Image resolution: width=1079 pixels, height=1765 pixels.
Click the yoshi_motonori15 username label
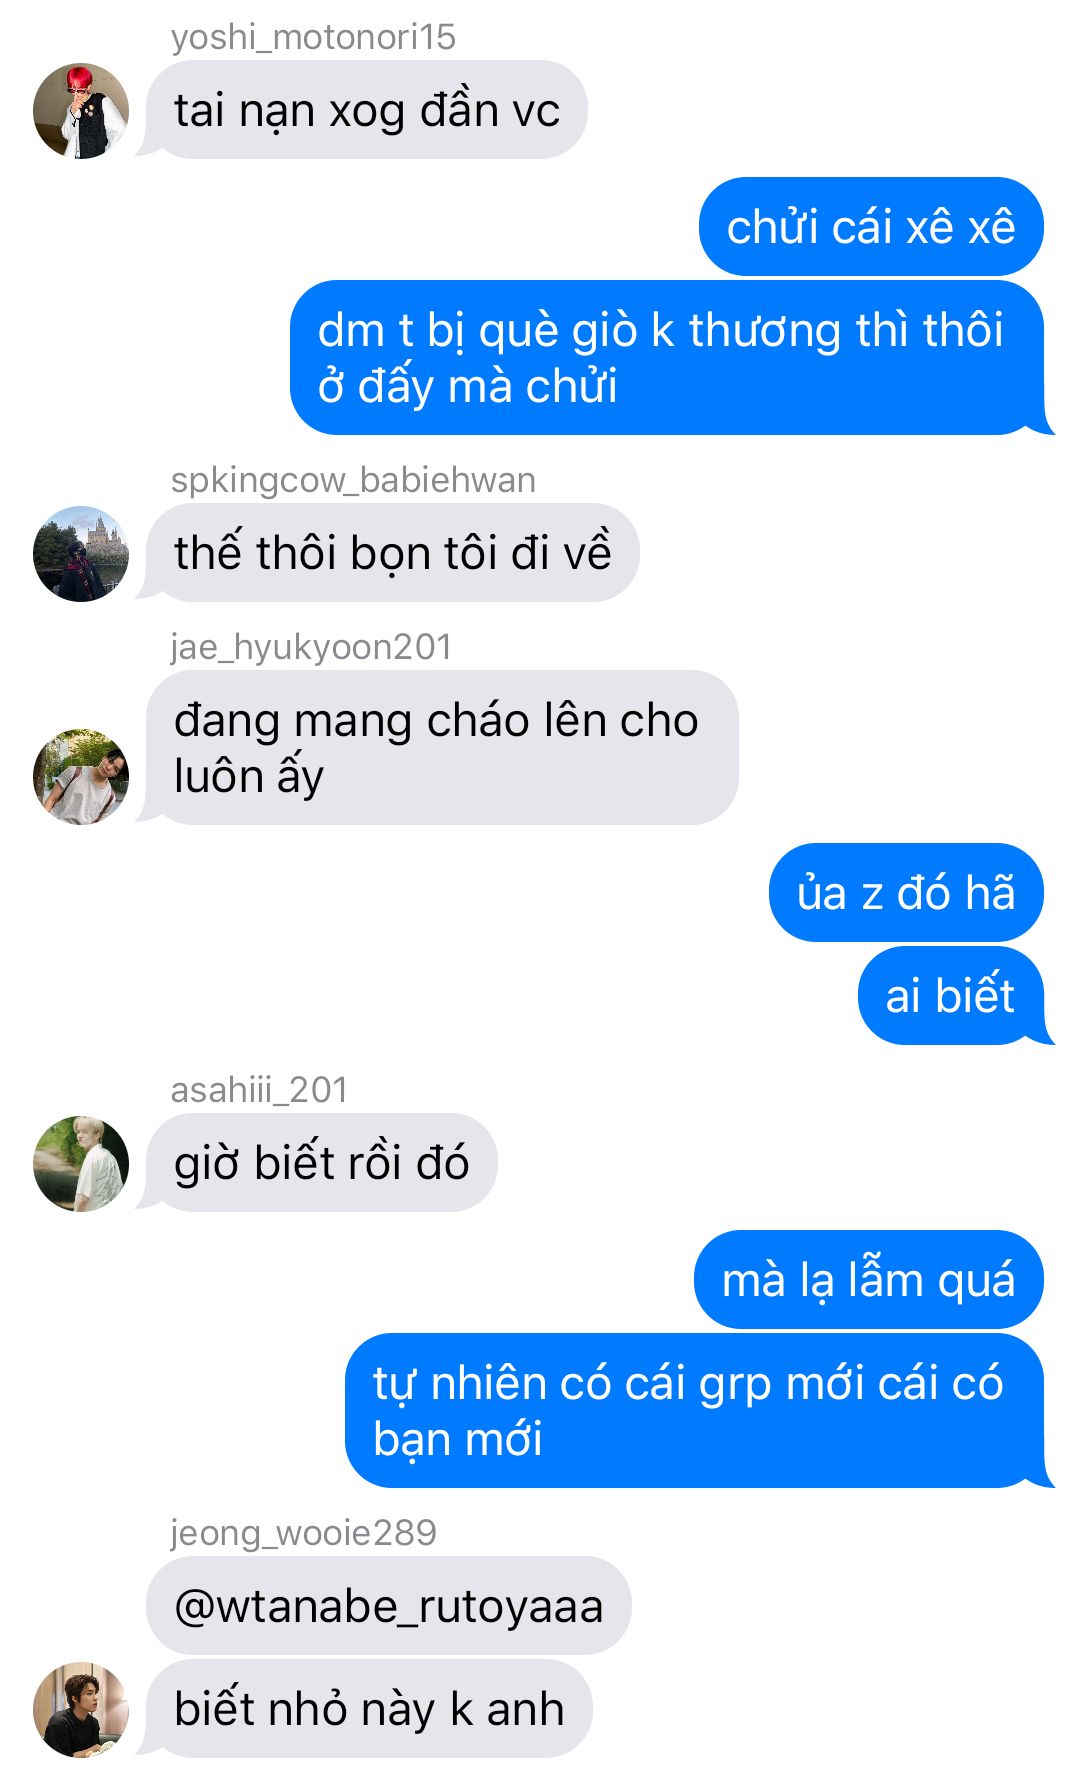coord(313,37)
